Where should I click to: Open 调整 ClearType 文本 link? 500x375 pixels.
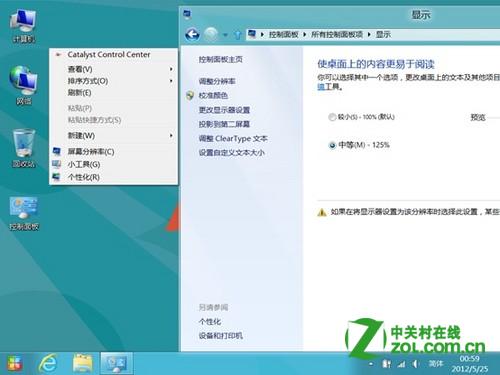point(233,139)
